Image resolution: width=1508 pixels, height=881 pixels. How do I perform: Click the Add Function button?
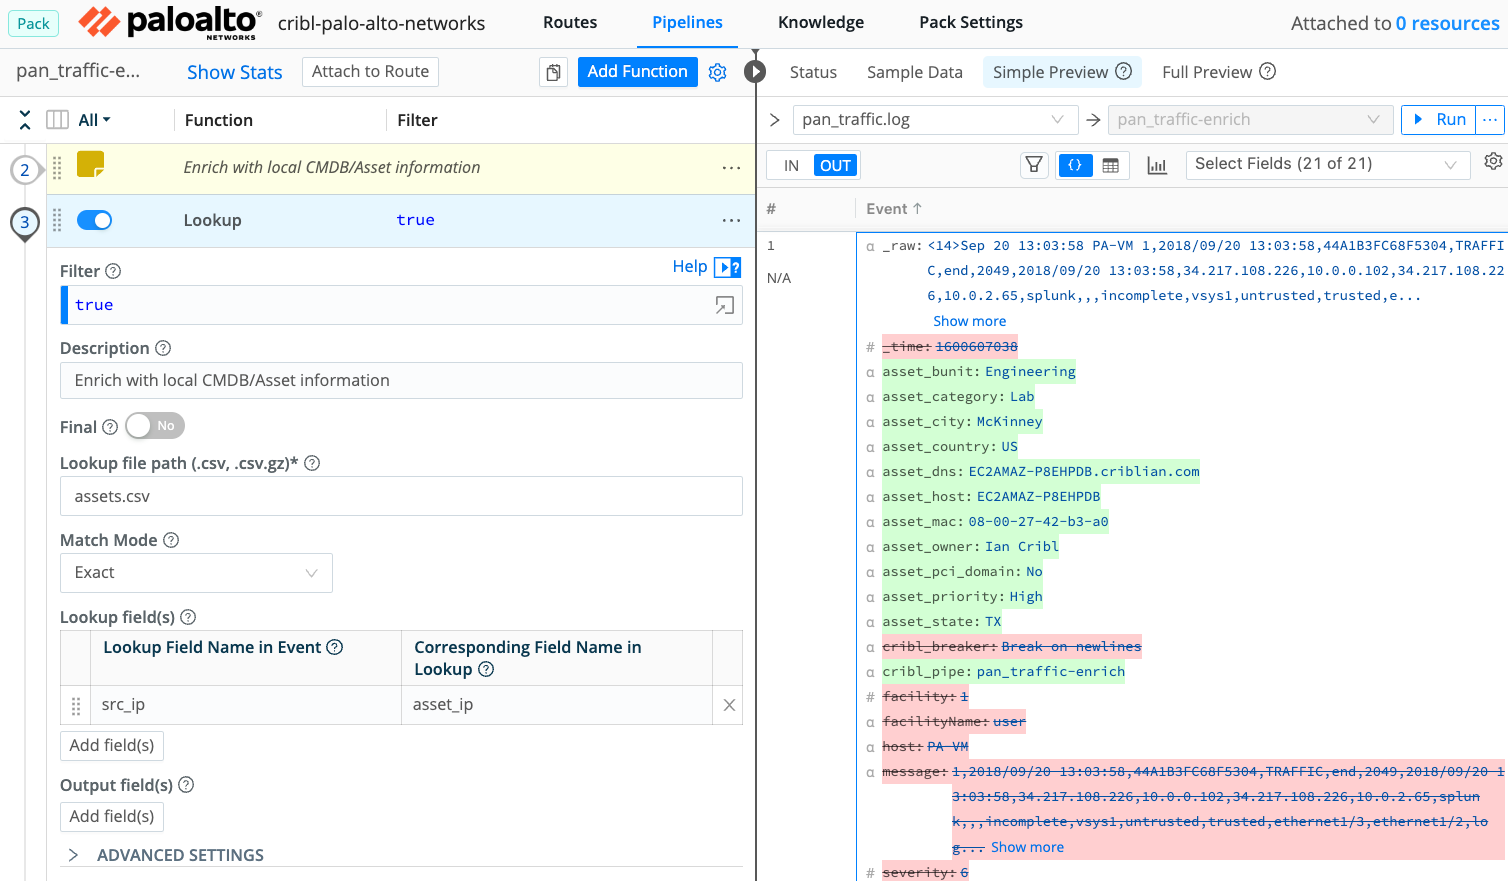pyautogui.click(x=638, y=72)
